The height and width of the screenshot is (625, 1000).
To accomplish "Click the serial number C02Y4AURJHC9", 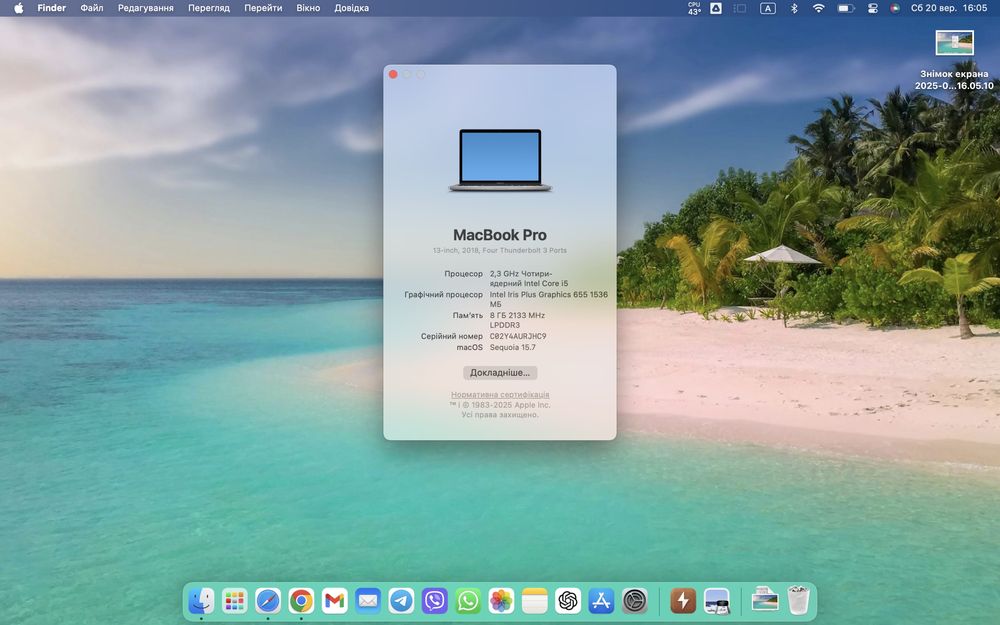I will (x=518, y=336).
